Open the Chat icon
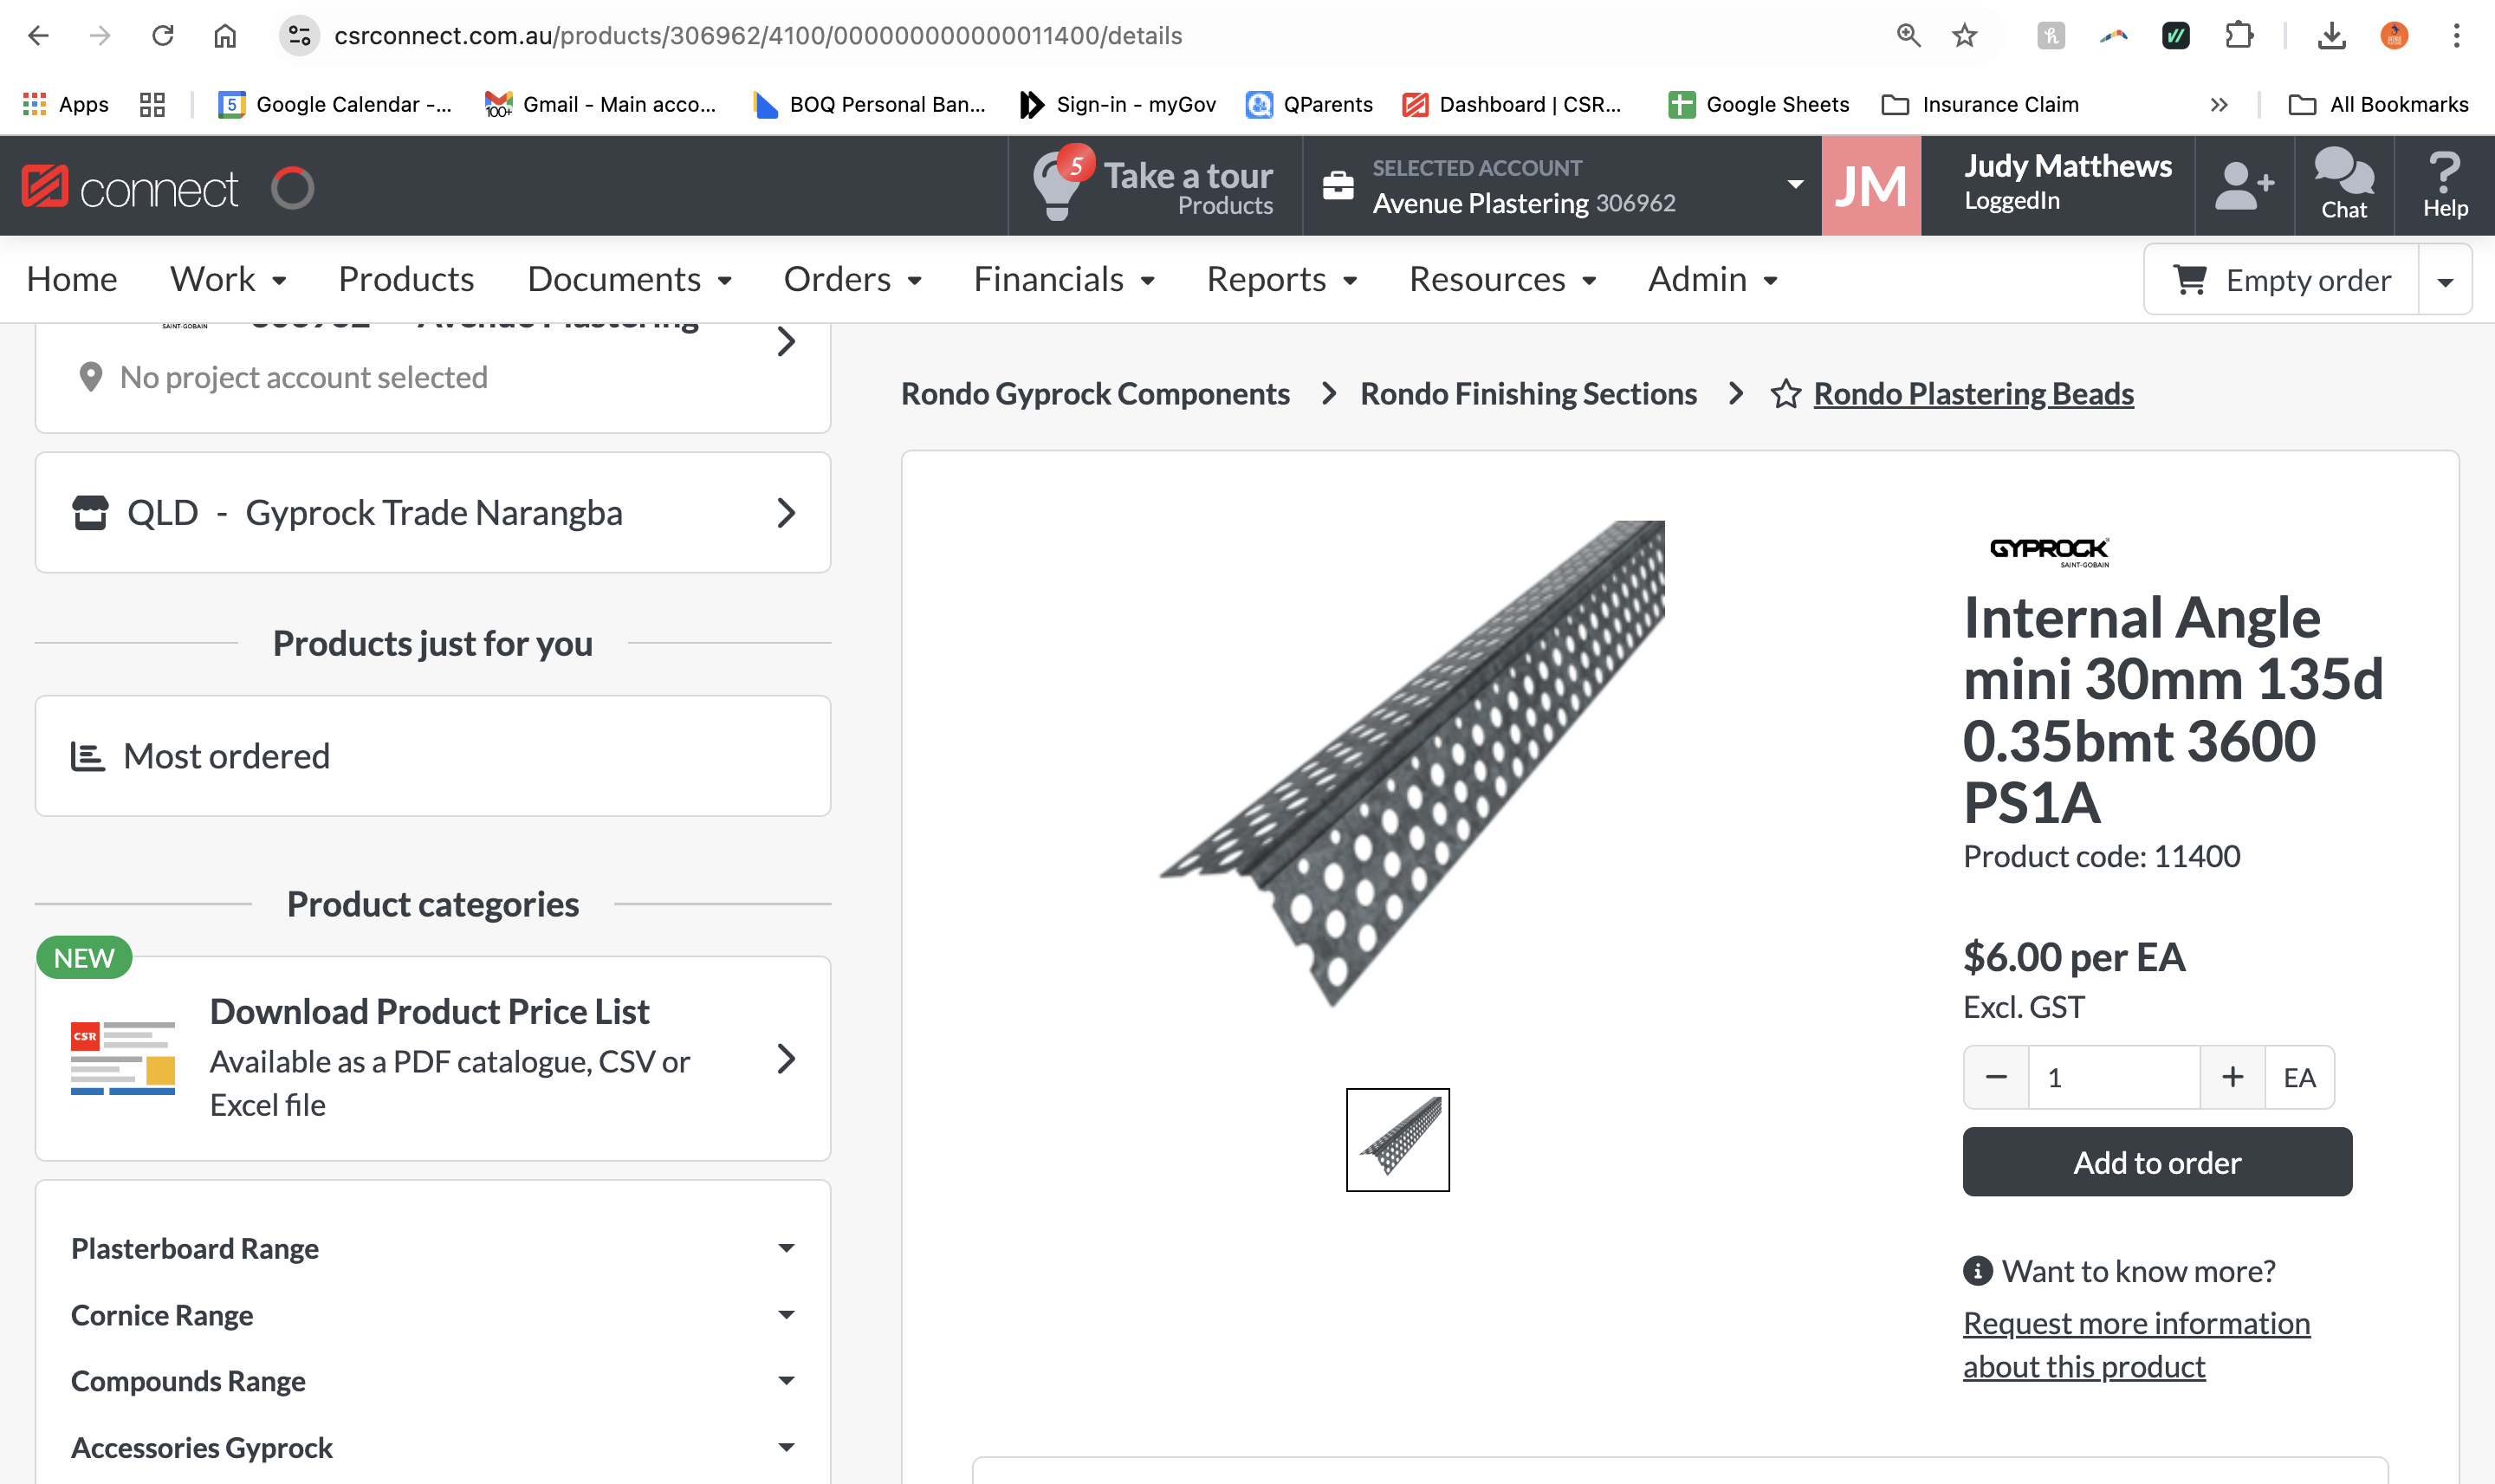The height and width of the screenshot is (1484, 2495). 2344,185
